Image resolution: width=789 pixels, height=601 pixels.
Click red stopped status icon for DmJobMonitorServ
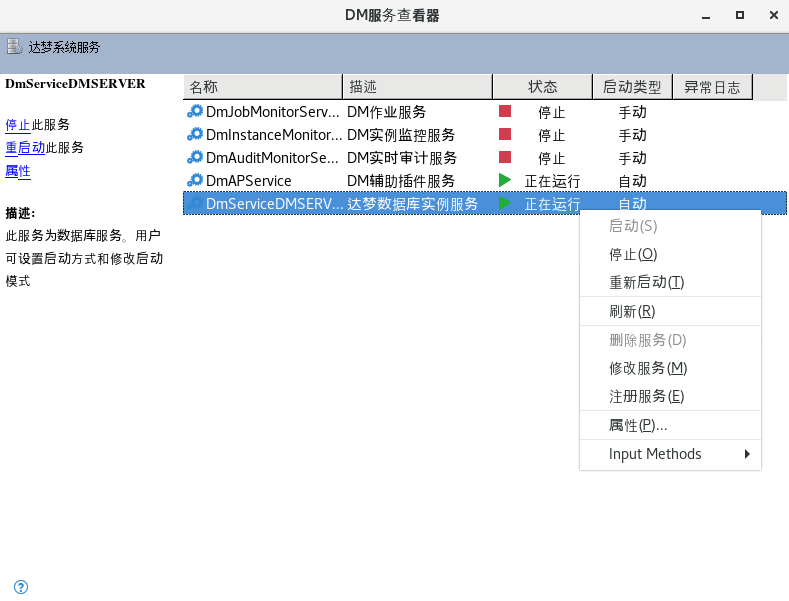pos(505,111)
